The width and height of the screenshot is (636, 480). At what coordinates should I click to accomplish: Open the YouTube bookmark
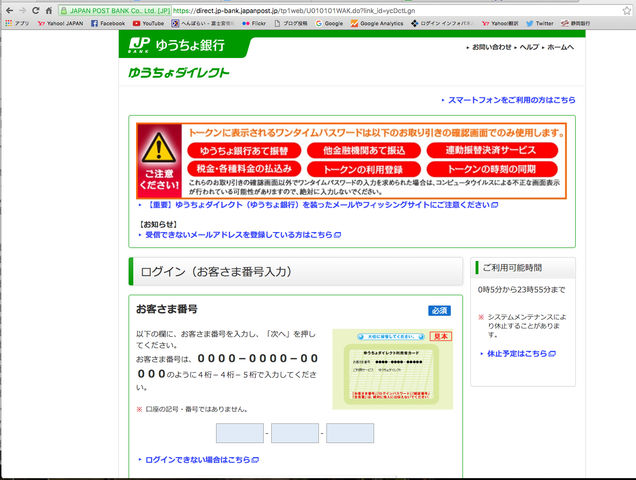pos(148,24)
